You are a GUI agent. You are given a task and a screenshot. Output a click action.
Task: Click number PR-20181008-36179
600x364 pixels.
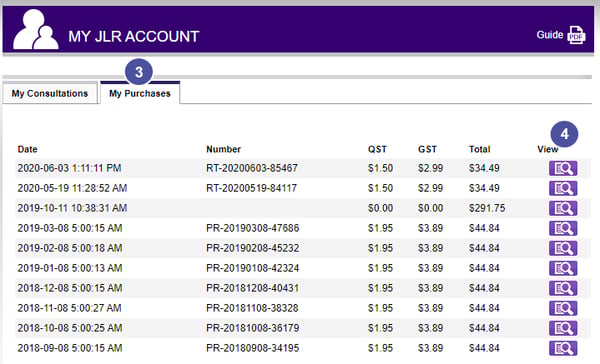pyautogui.click(x=253, y=328)
